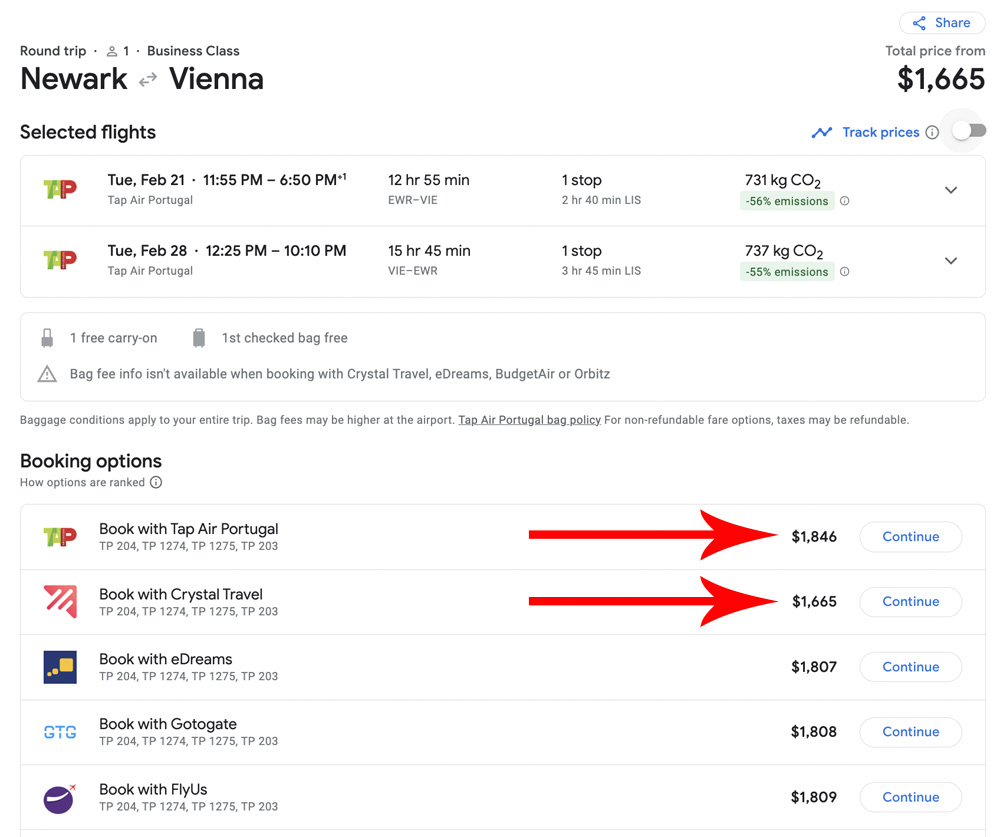Expand the Tue, Feb 28 flight details
The height and width of the screenshot is (837, 1000).
[x=951, y=260]
